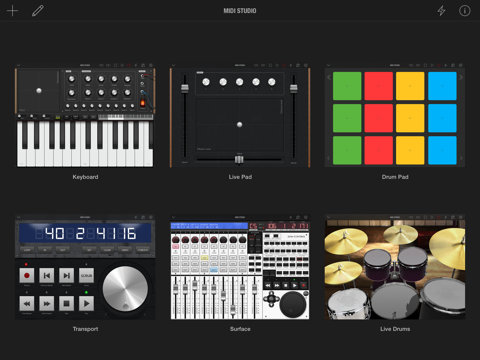Open the Surface mixer thumbnail
480x360 pixels.
[x=240, y=267]
